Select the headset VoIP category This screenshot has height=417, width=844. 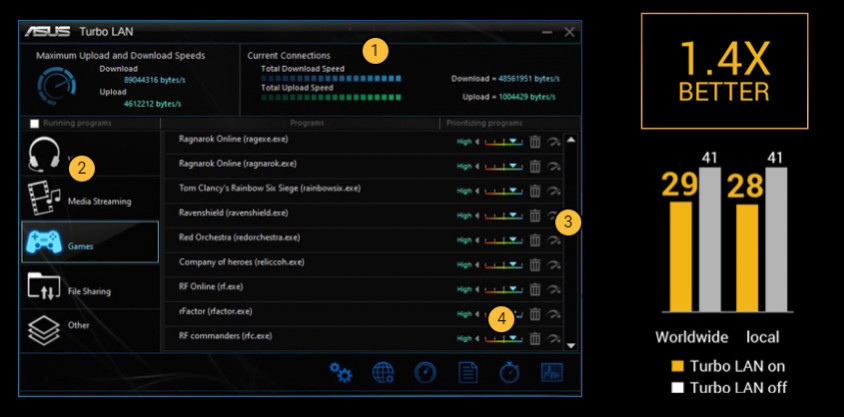90,153
